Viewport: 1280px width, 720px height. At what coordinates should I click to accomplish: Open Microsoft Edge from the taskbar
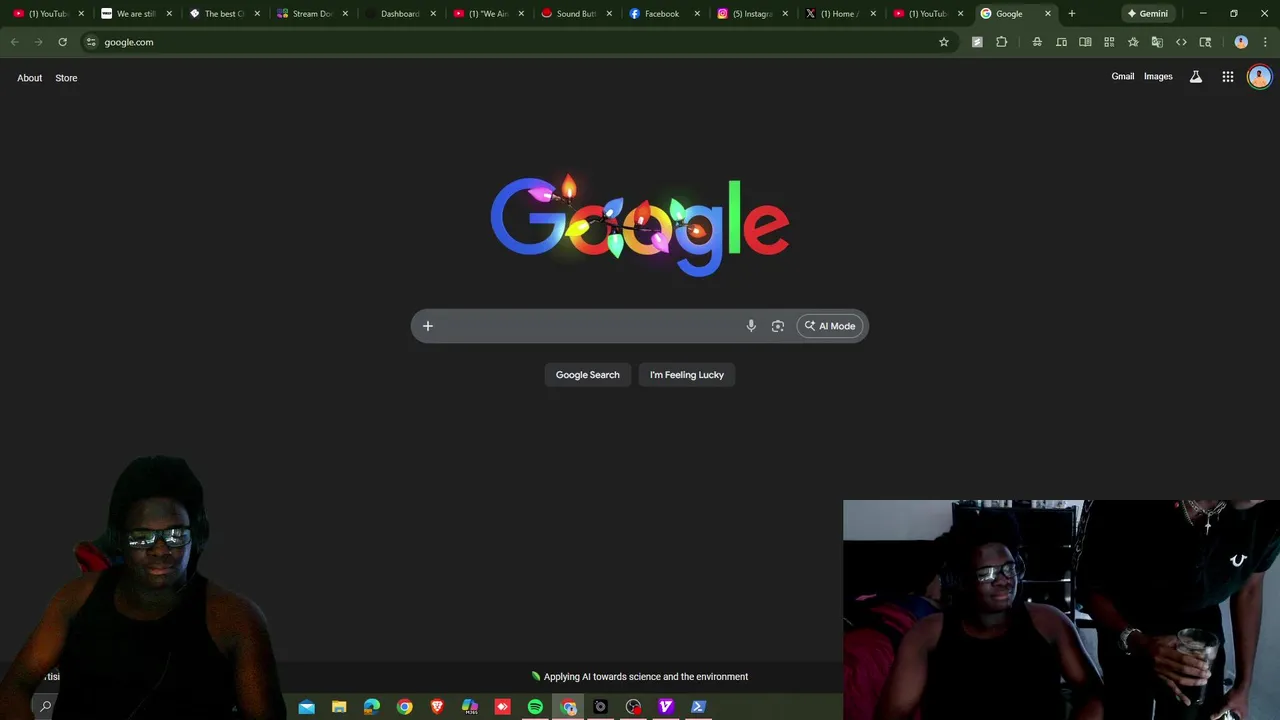372,707
